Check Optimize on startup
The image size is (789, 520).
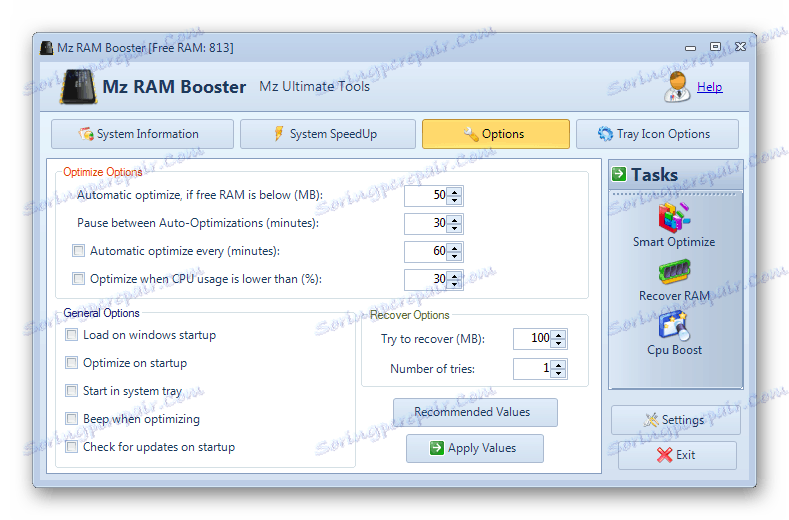[71, 362]
